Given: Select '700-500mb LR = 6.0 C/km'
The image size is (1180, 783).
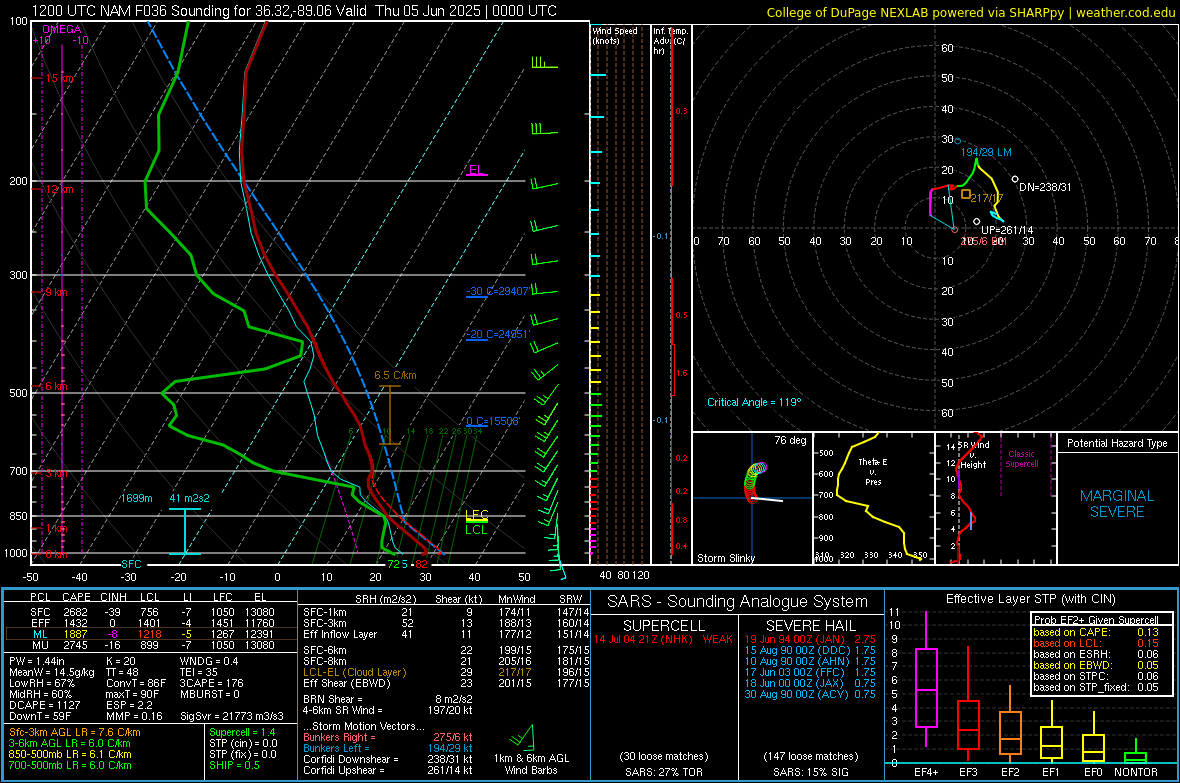Looking at the screenshot, I should click(x=70, y=765).
